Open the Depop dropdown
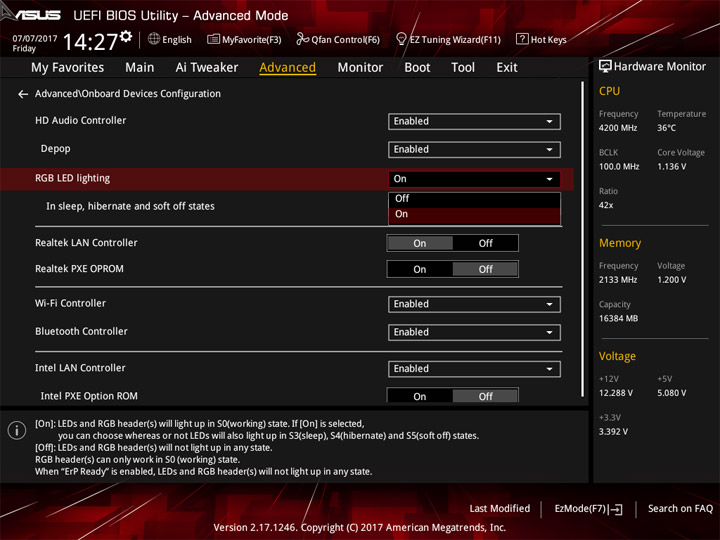The width and height of the screenshot is (720, 540). pyautogui.click(x=474, y=150)
